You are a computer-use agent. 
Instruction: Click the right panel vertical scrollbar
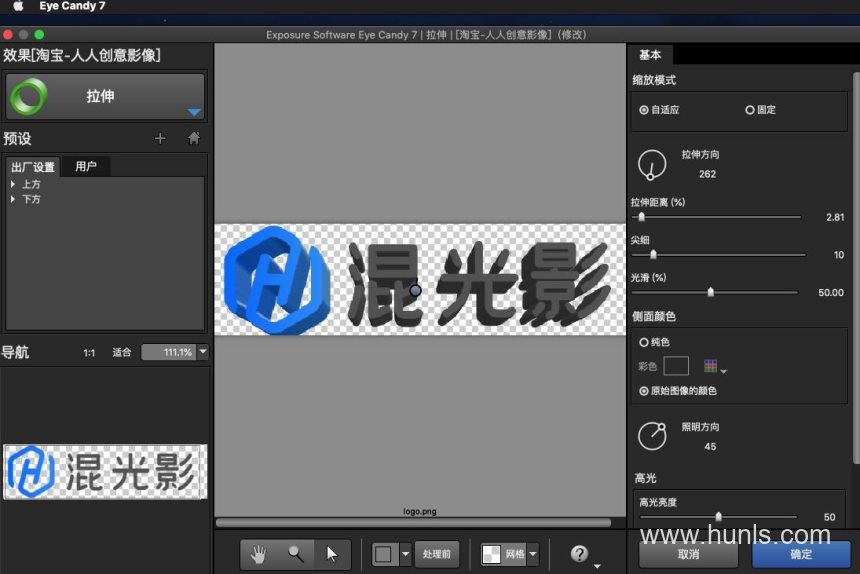[x=856, y=269]
